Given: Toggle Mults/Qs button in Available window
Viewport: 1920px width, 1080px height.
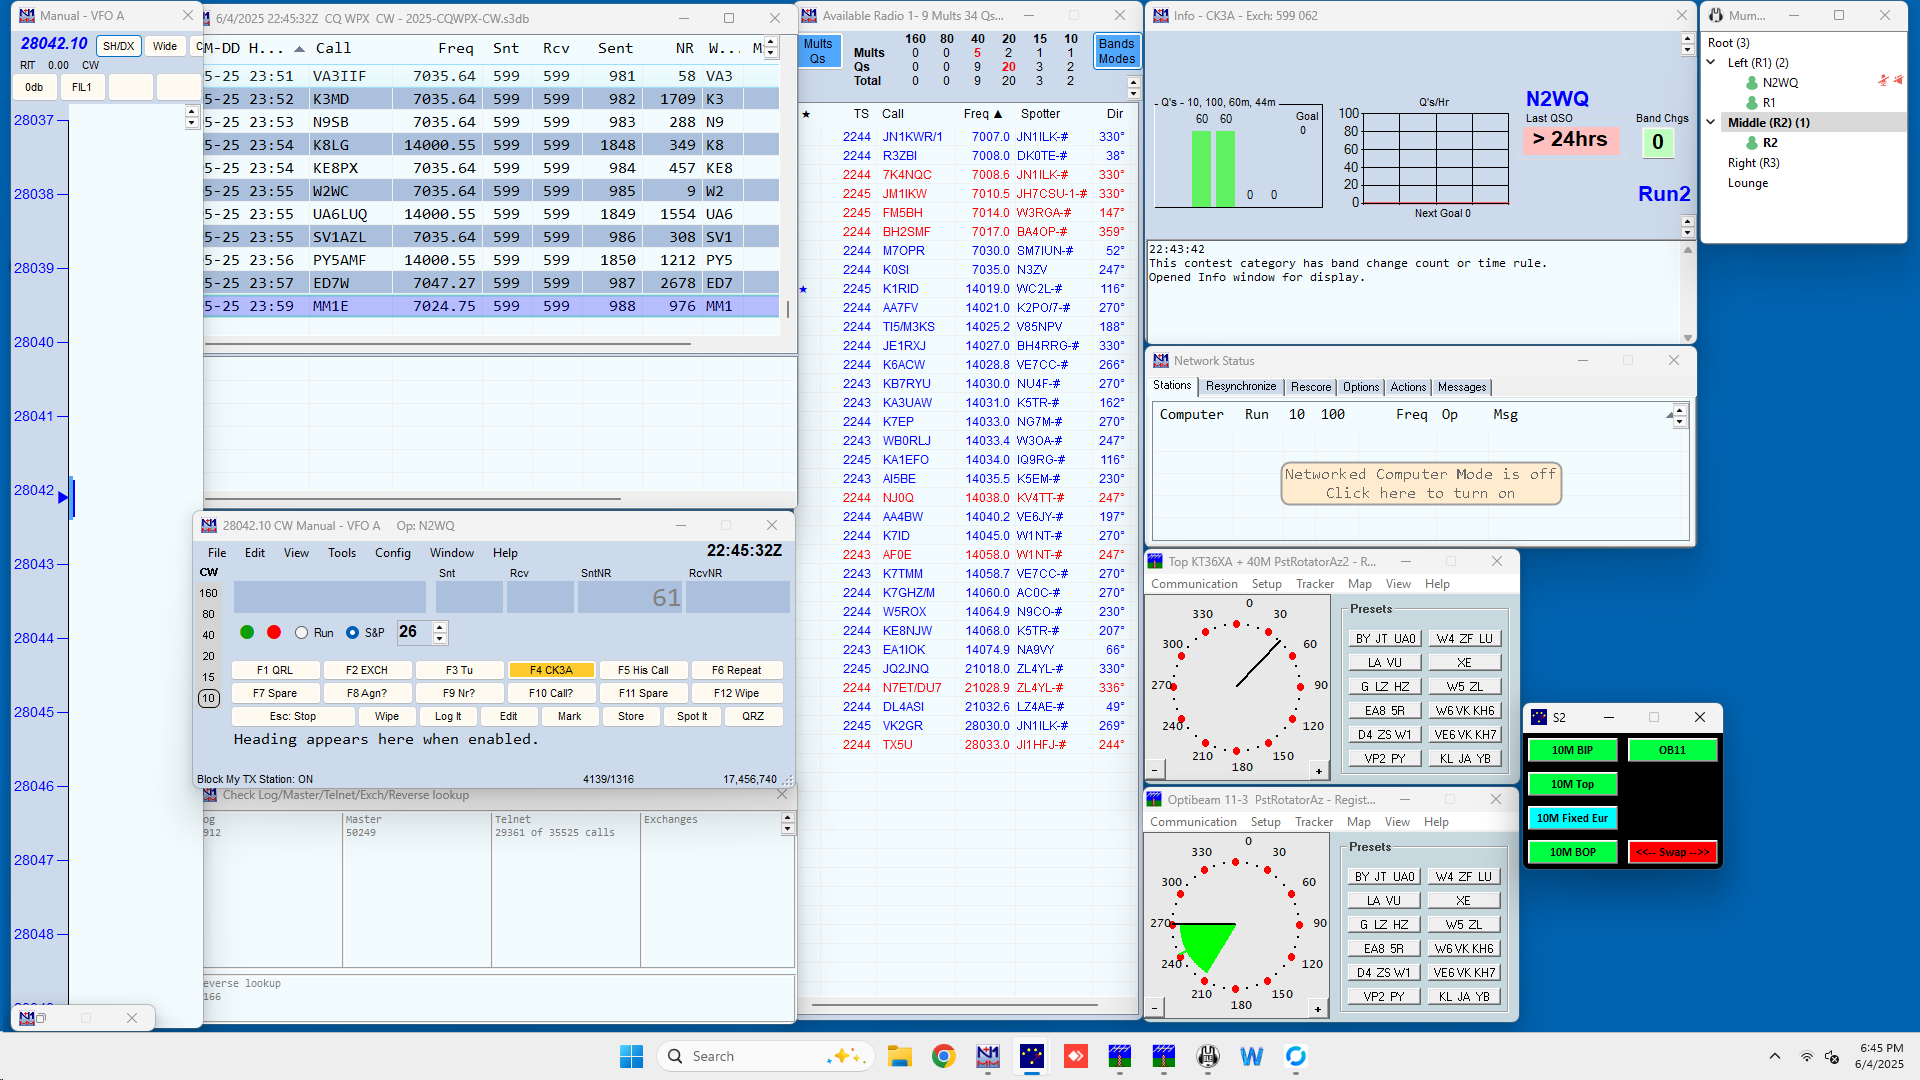Looking at the screenshot, I should 818,51.
